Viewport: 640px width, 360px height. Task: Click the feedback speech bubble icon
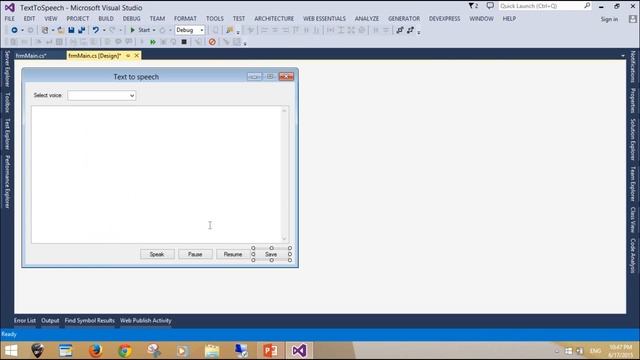coord(490,6)
